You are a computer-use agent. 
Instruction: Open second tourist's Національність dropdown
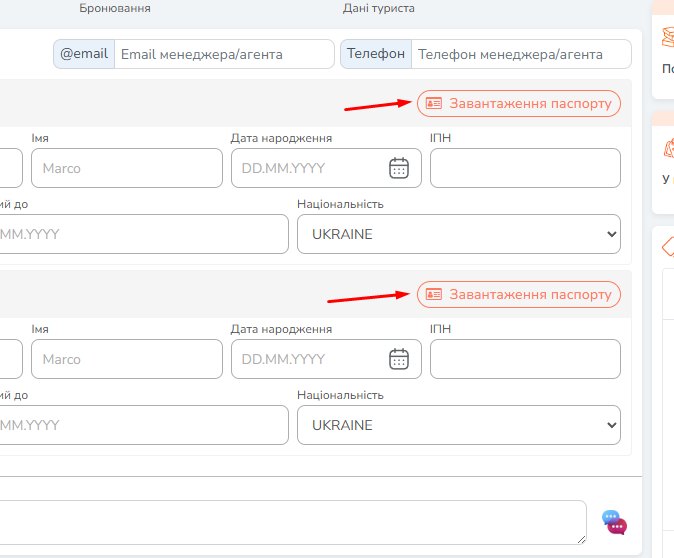tap(459, 425)
